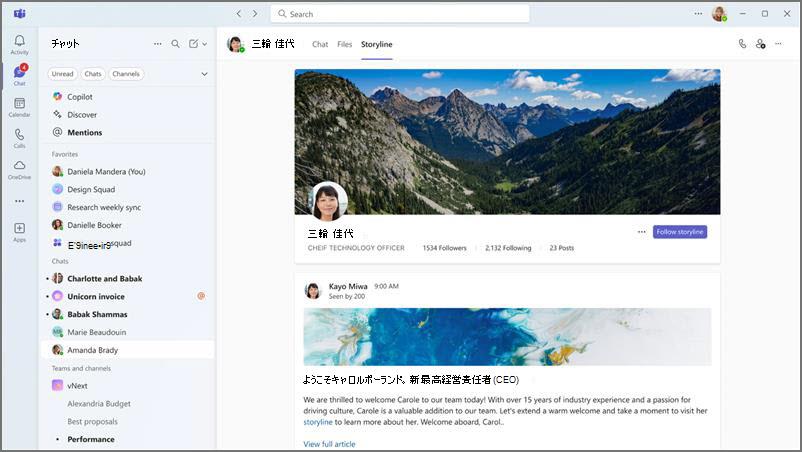
Task: Follow the storyline hyperlink in post
Action: (x=318, y=422)
